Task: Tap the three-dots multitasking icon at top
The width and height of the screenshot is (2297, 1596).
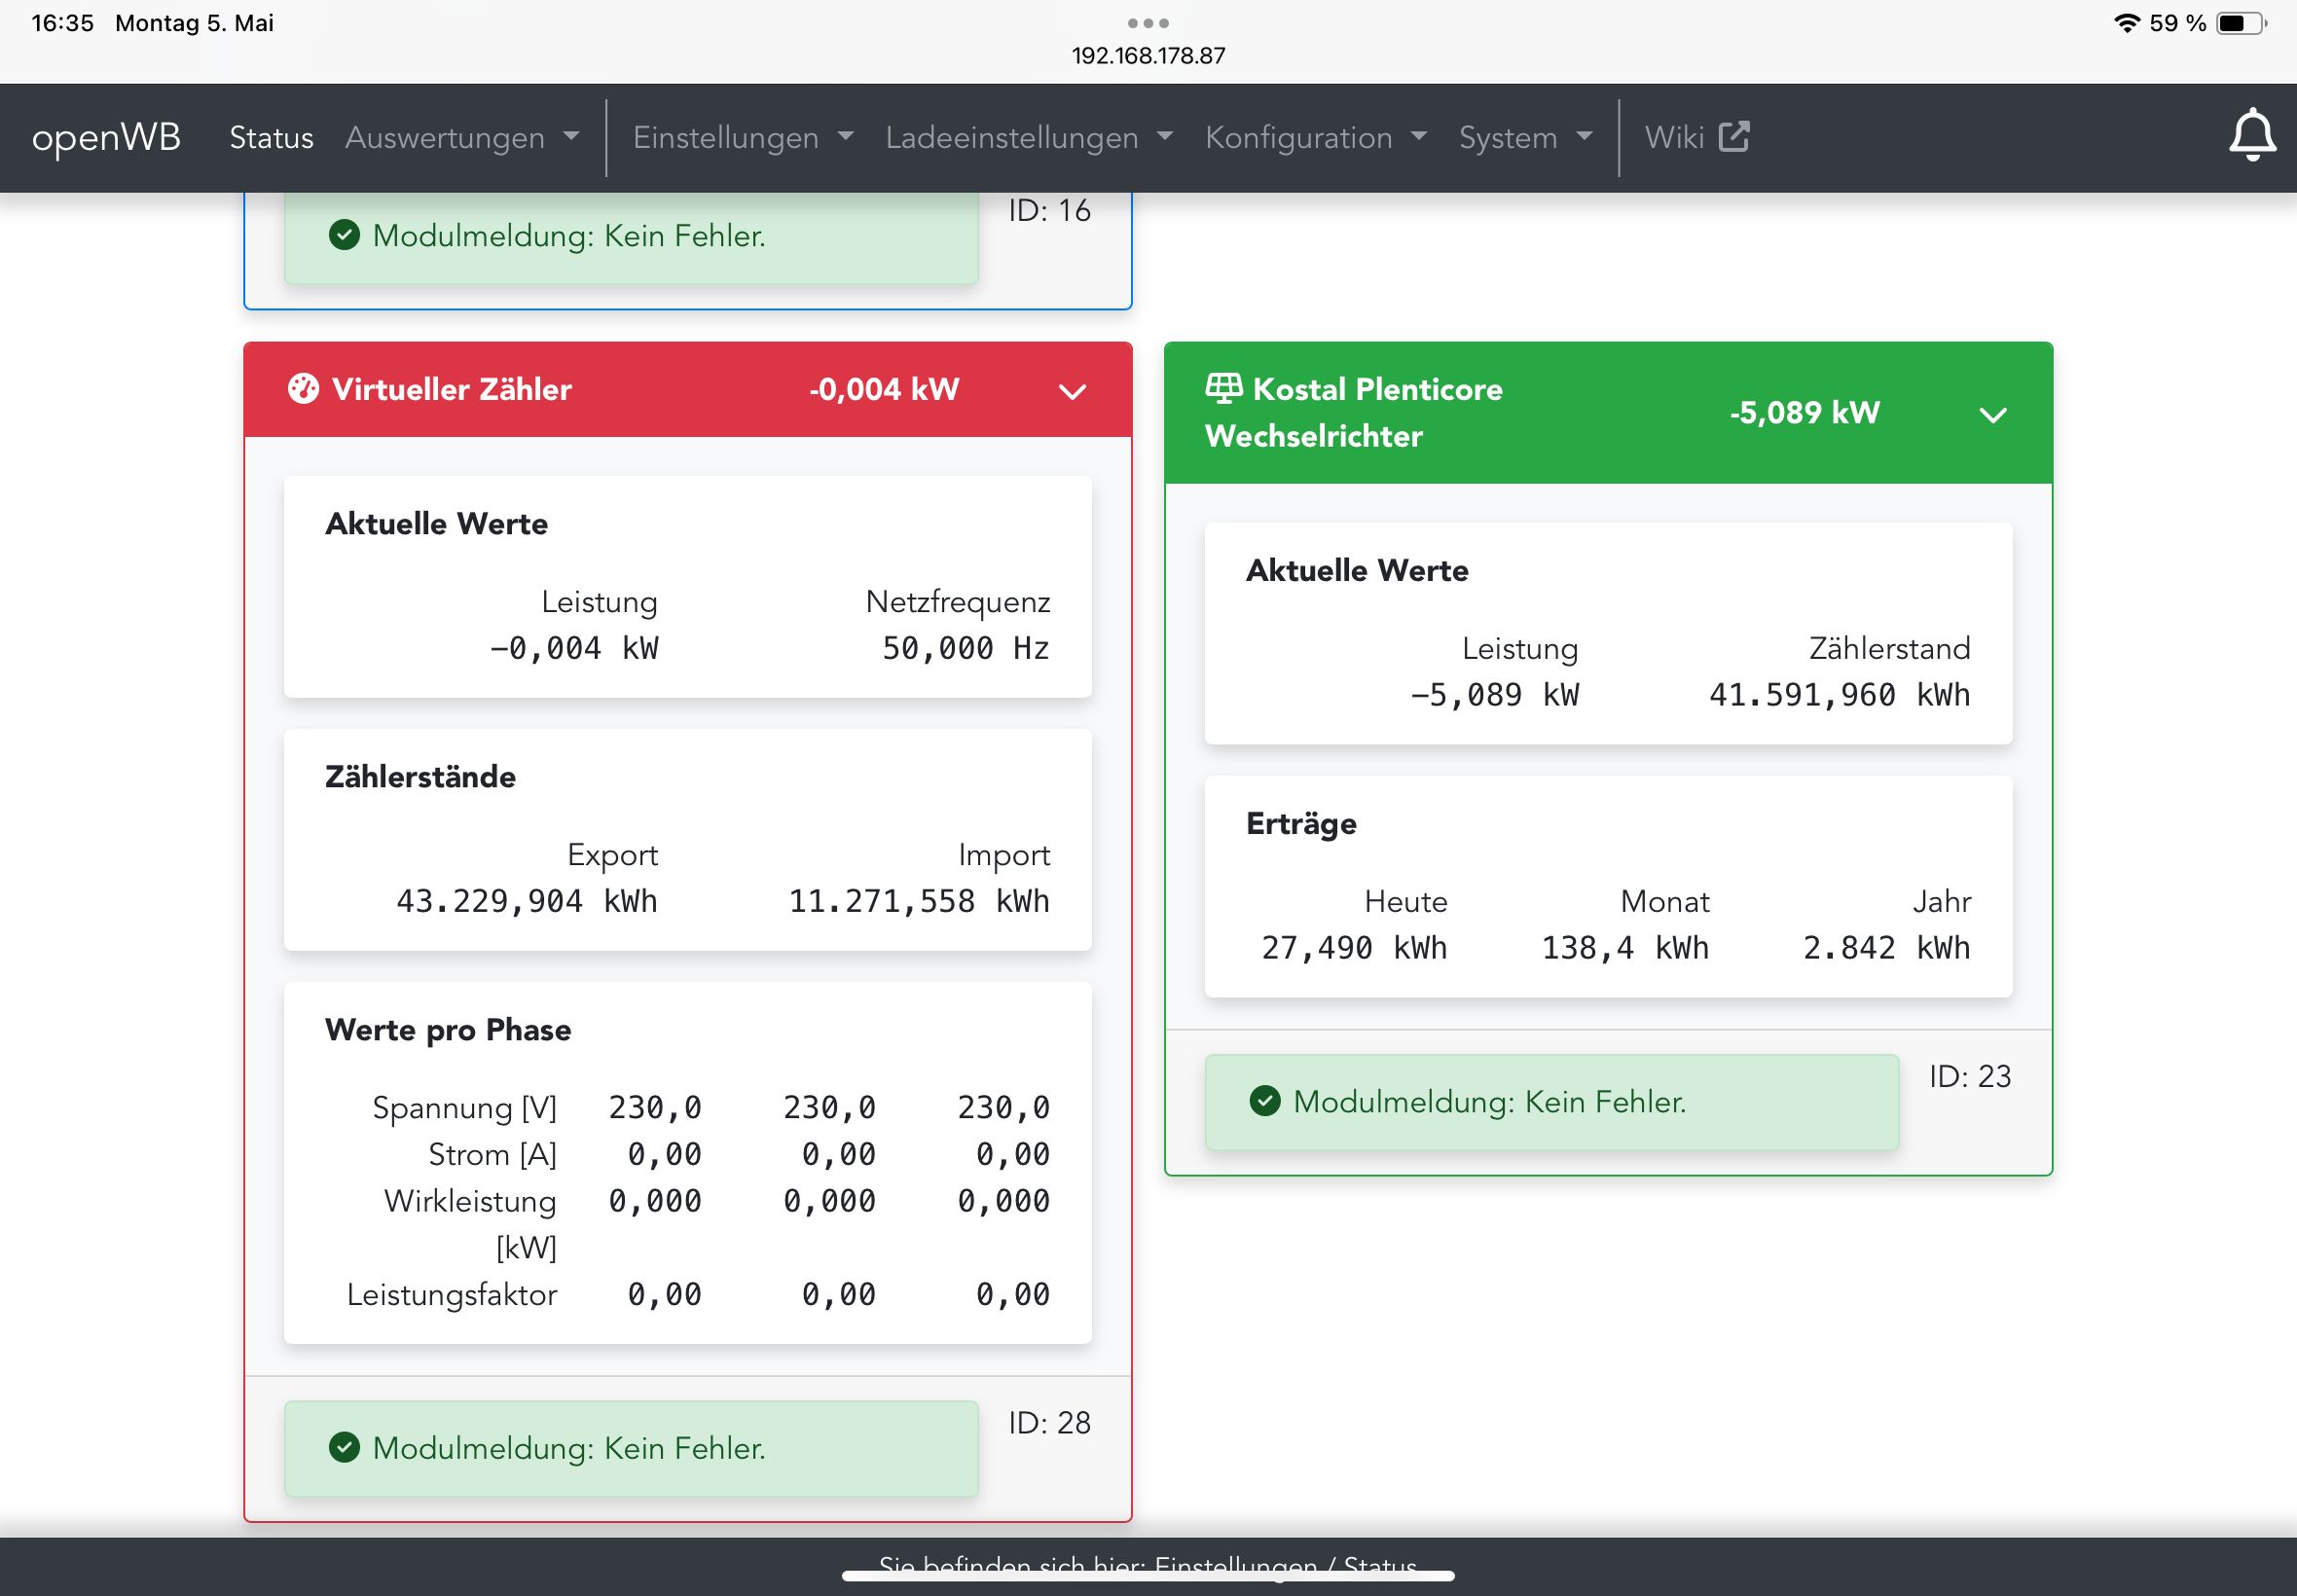Action: [1148, 23]
